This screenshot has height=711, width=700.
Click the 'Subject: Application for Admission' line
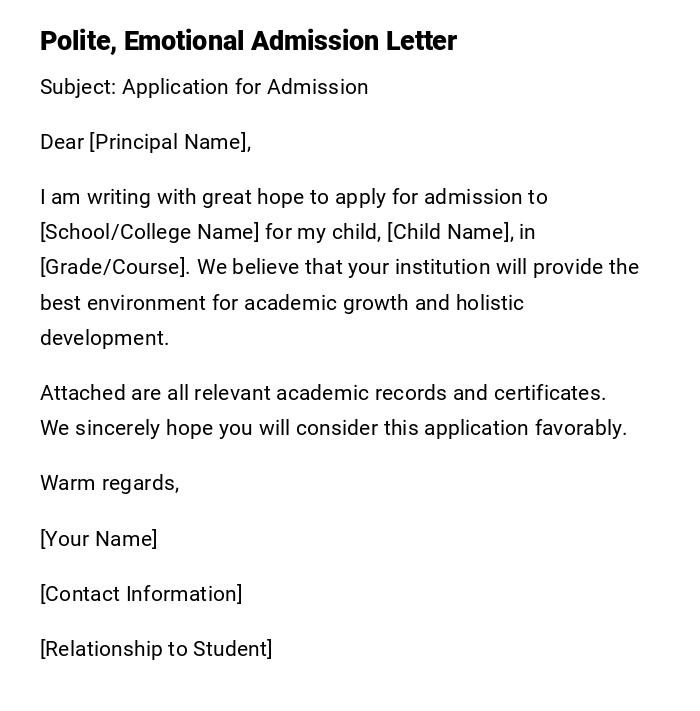(x=204, y=87)
